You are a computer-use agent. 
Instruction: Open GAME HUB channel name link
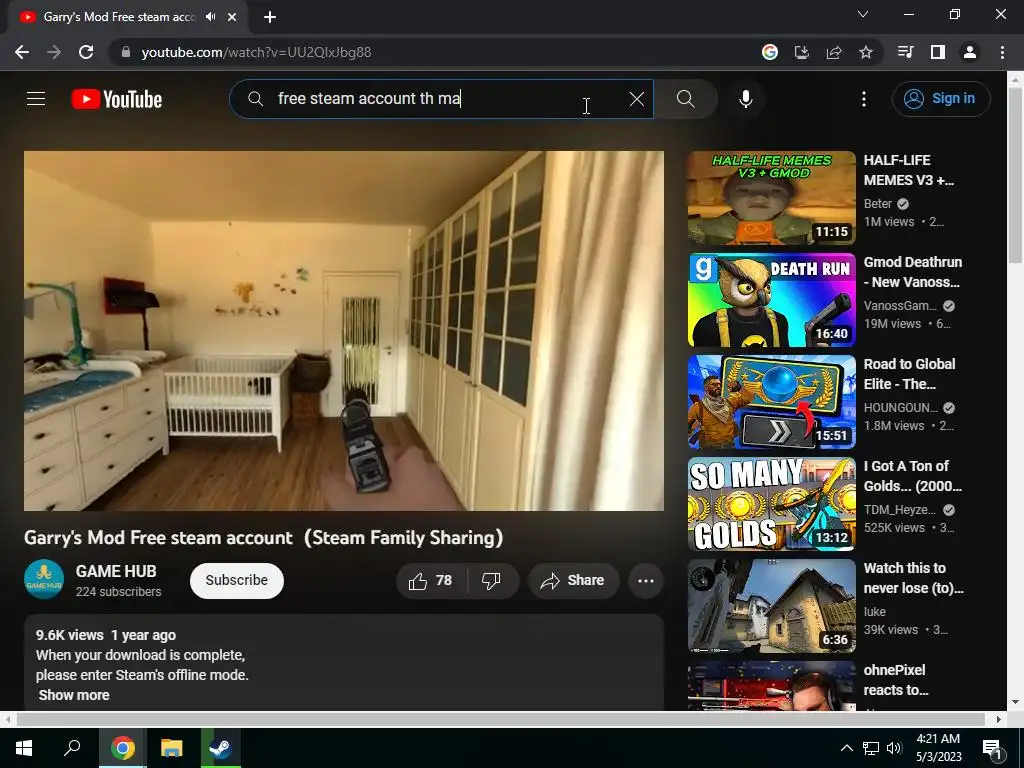point(116,571)
